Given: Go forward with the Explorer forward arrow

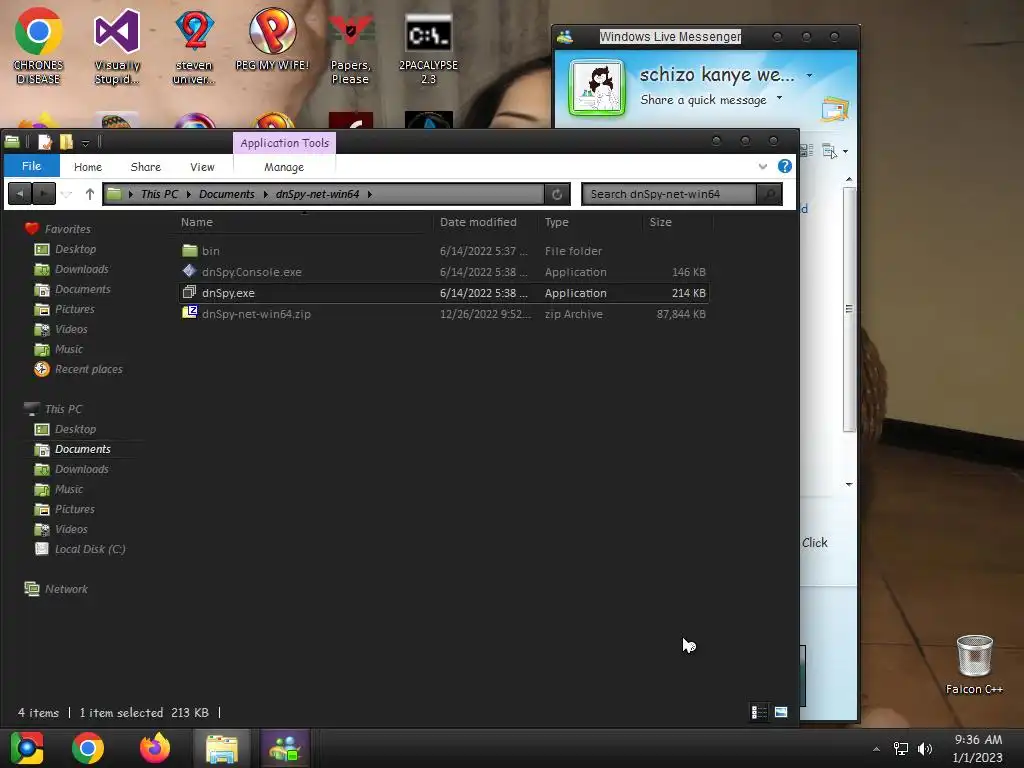Looking at the screenshot, I should coord(44,194).
